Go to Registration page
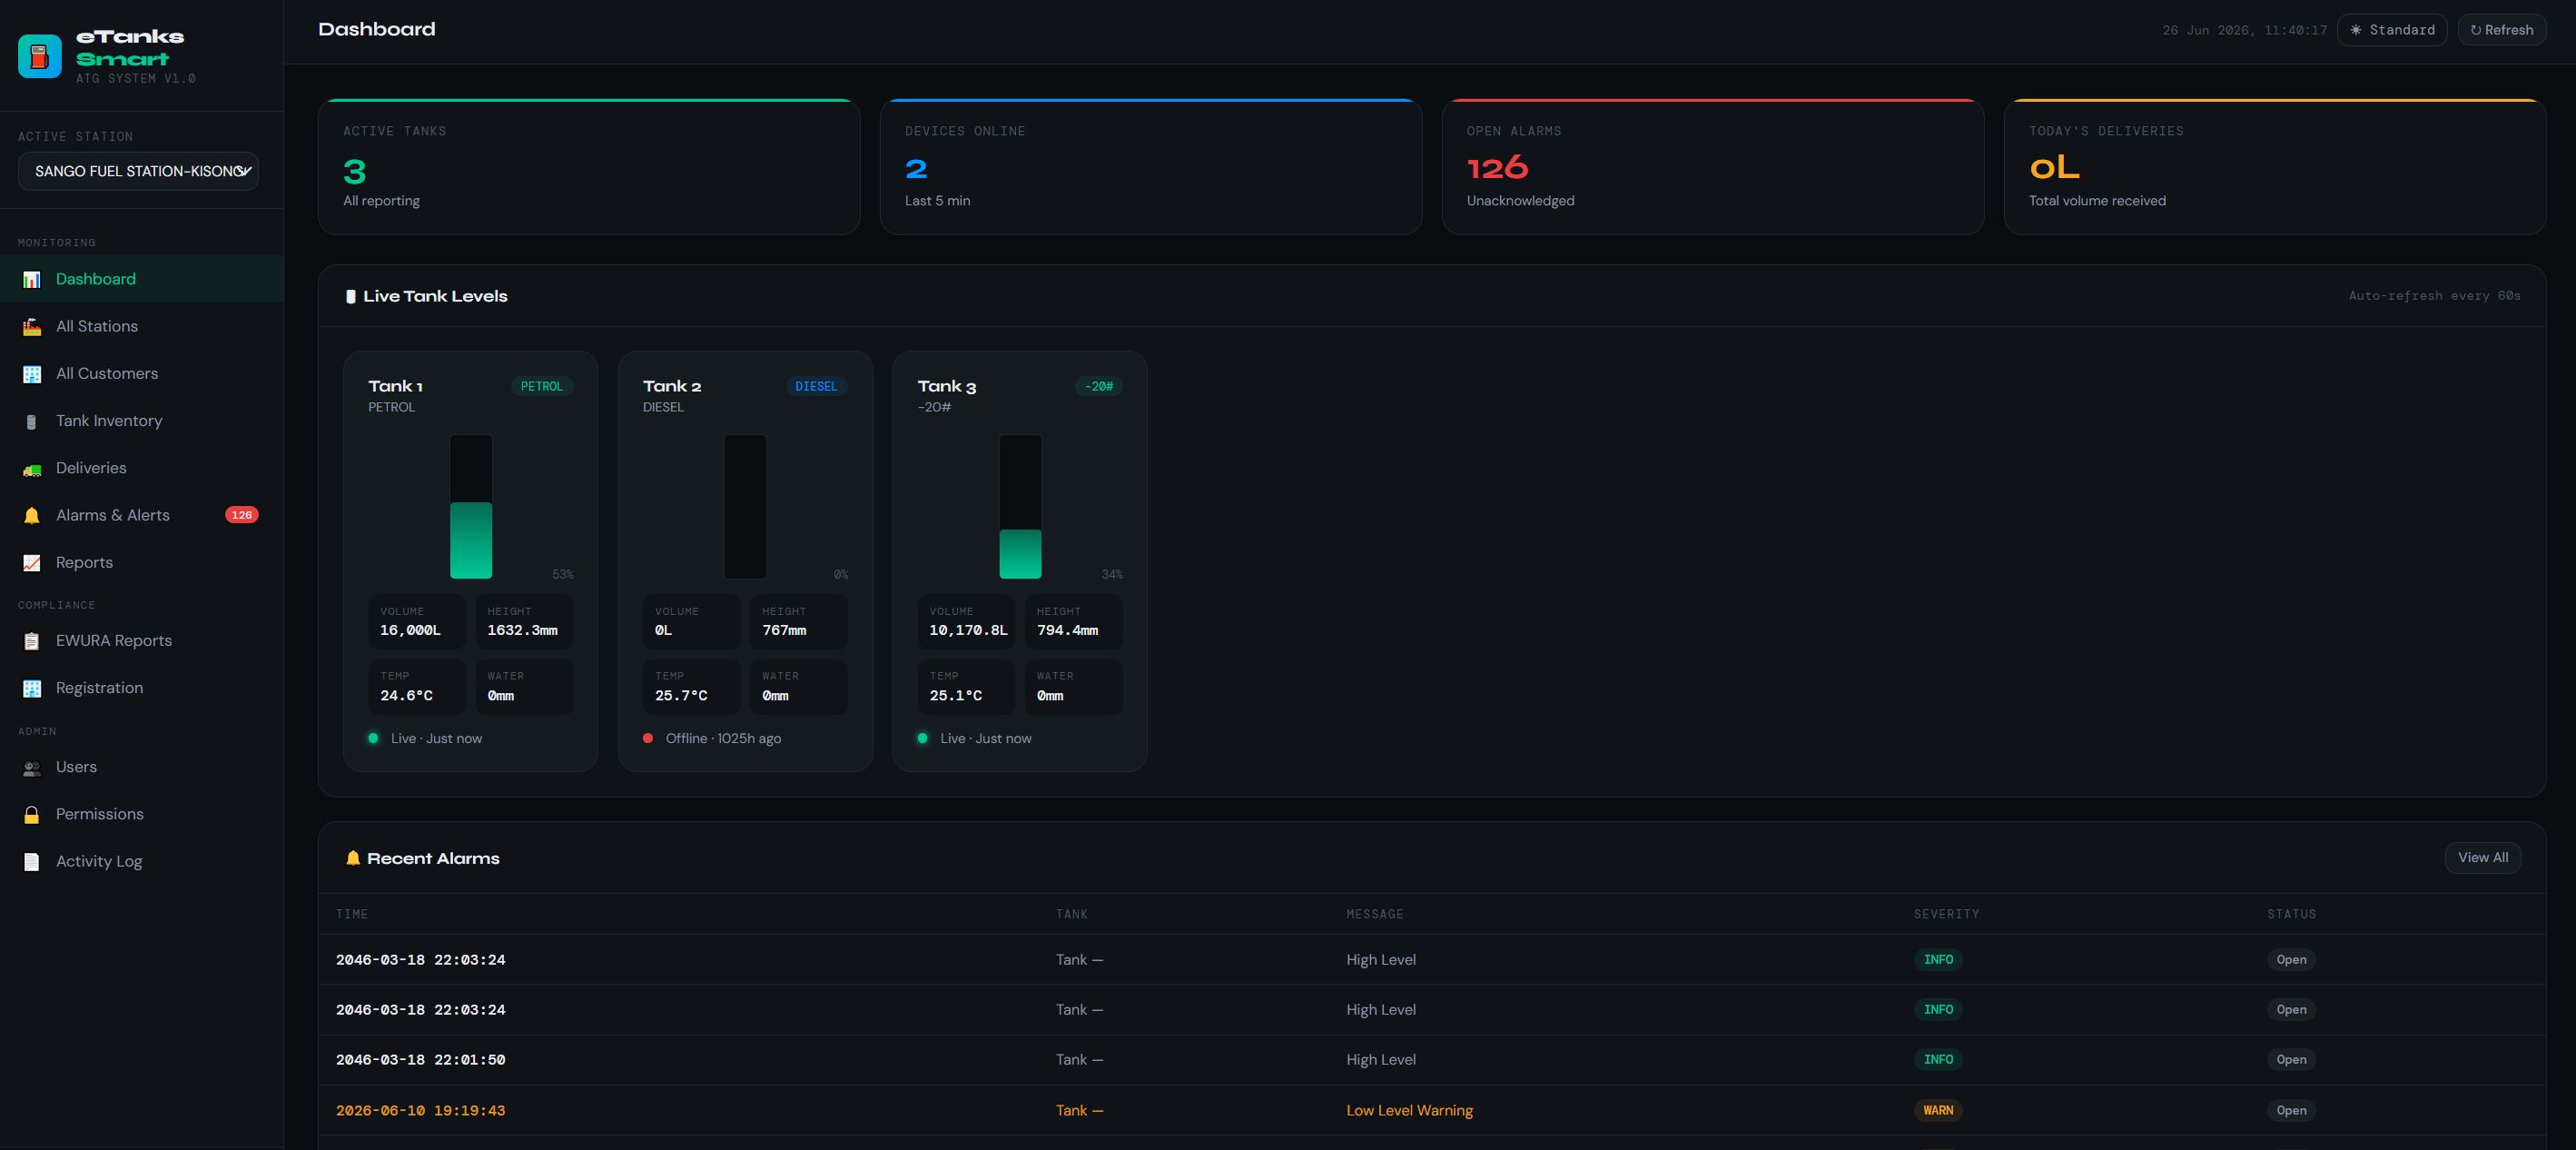 pos(142,688)
